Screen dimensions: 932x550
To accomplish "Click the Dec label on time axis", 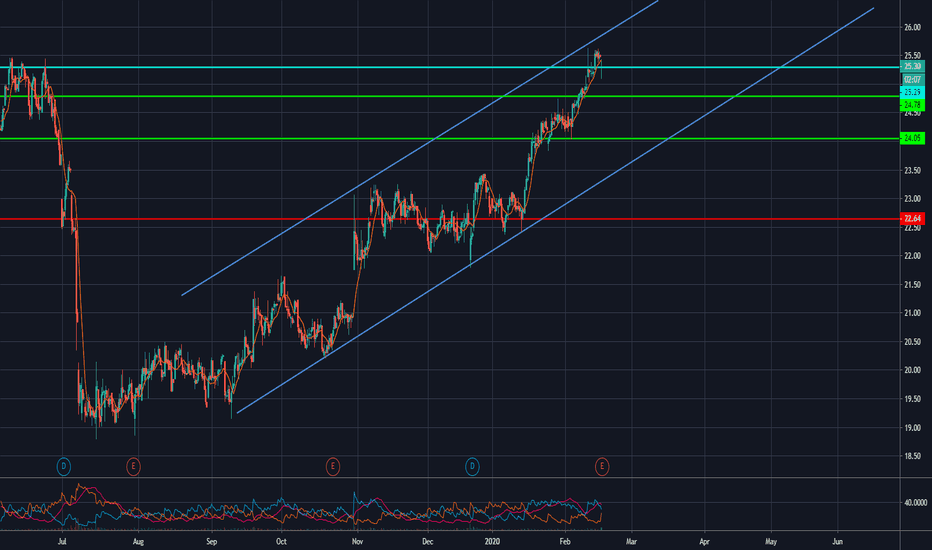I will tap(427, 542).
